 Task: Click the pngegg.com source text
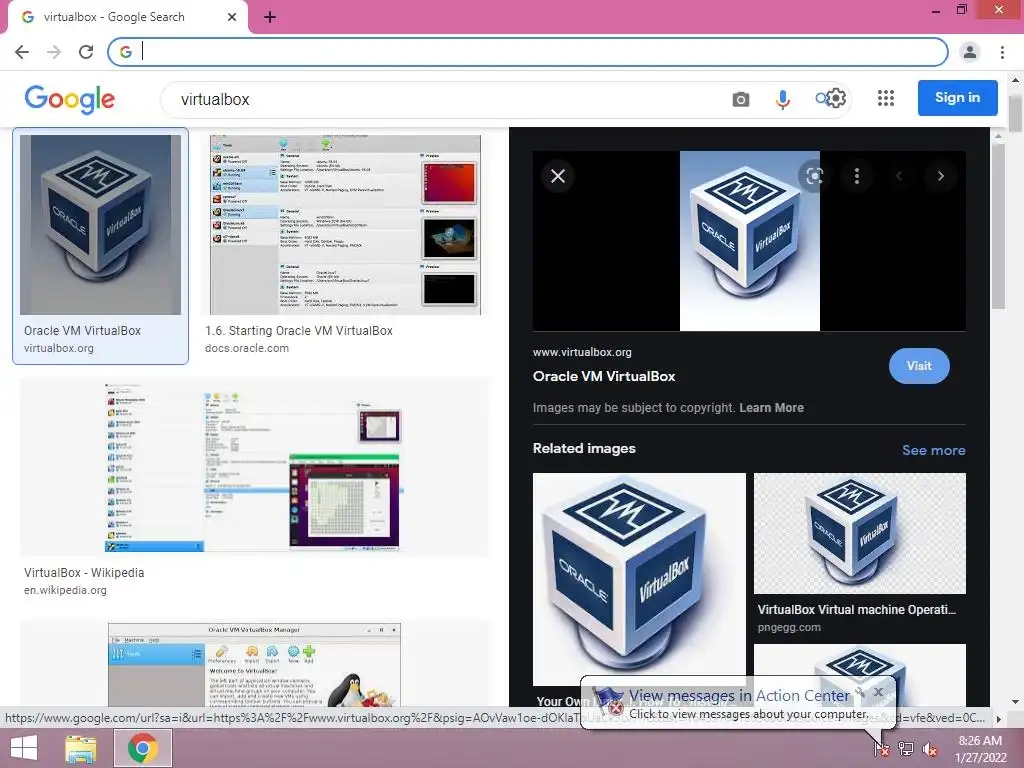point(789,628)
